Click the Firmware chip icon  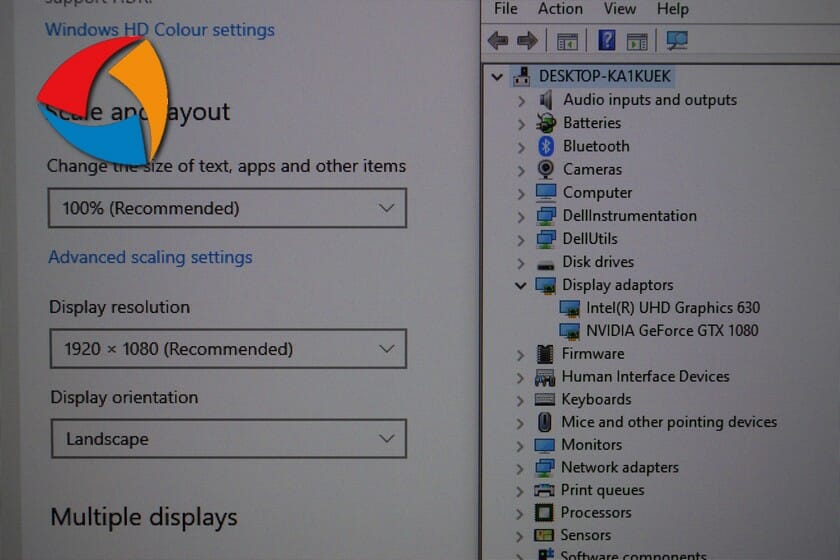pos(545,354)
